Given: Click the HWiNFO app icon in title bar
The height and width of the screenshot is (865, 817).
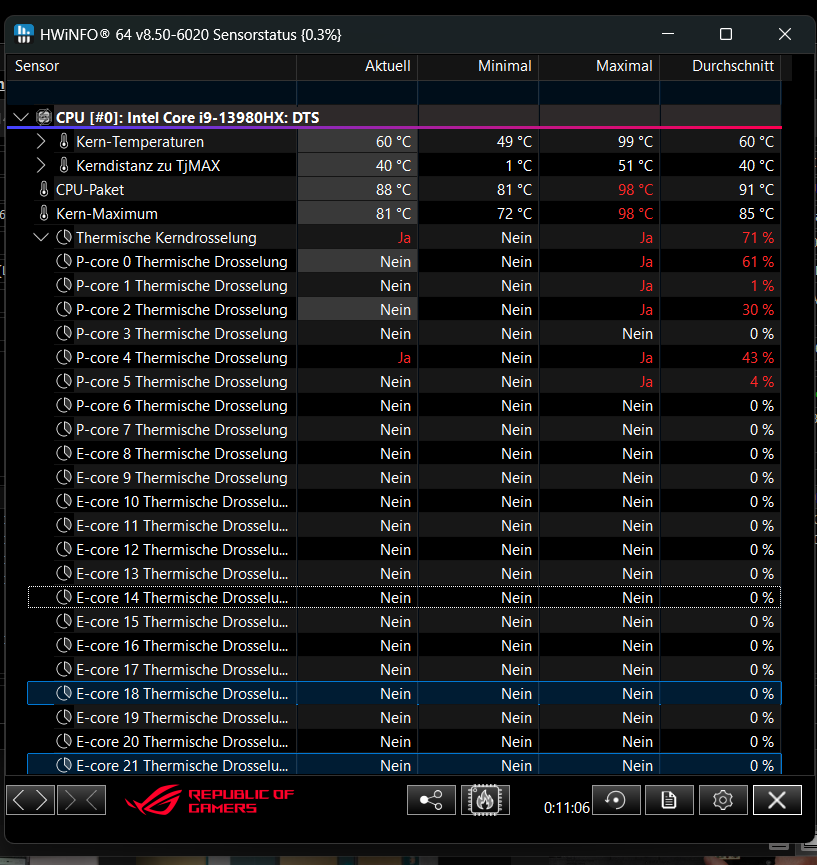Looking at the screenshot, I should pos(24,34).
